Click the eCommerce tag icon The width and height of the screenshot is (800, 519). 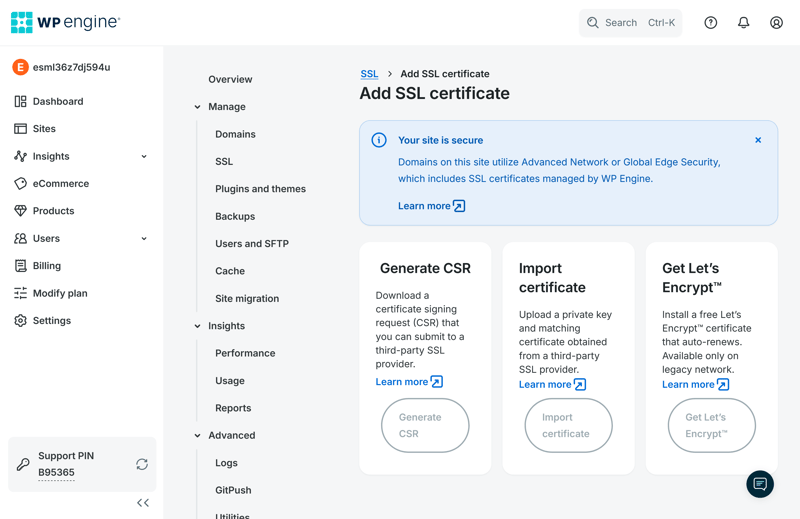tap(20, 183)
